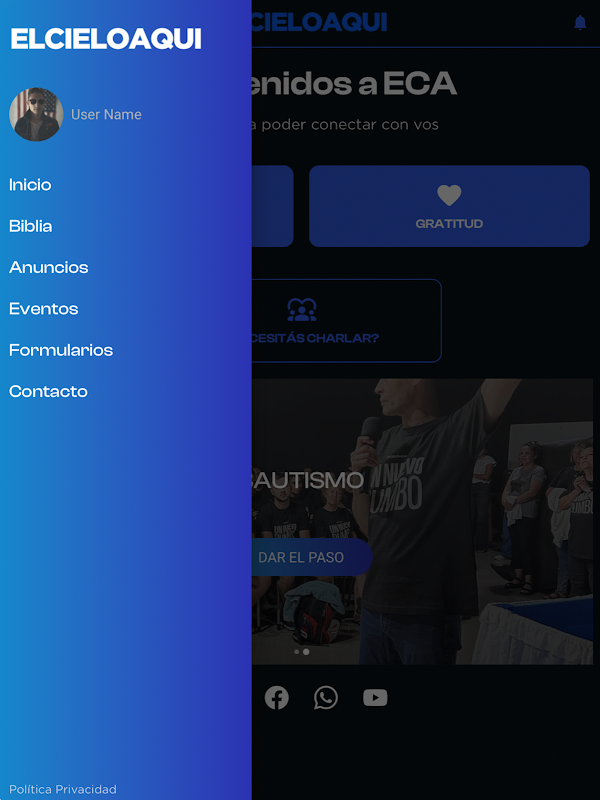The image size is (600, 800).
Task: Open the YouTube channel icon
Action: click(375, 697)
